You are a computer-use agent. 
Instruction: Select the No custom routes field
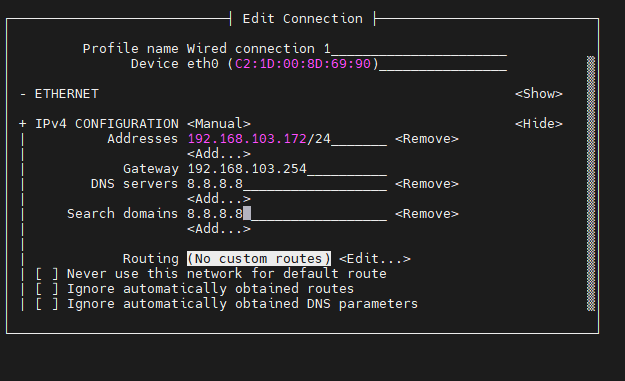tap(259, 259)
